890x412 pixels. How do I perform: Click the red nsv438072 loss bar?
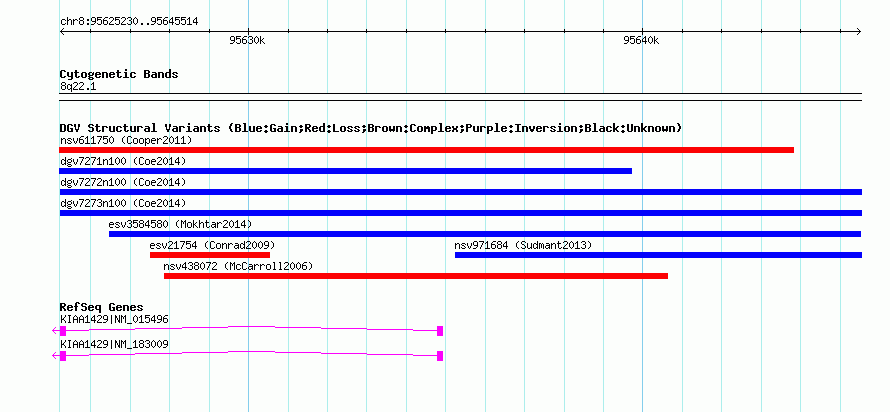pyautogui.click(x=415, y=276)
